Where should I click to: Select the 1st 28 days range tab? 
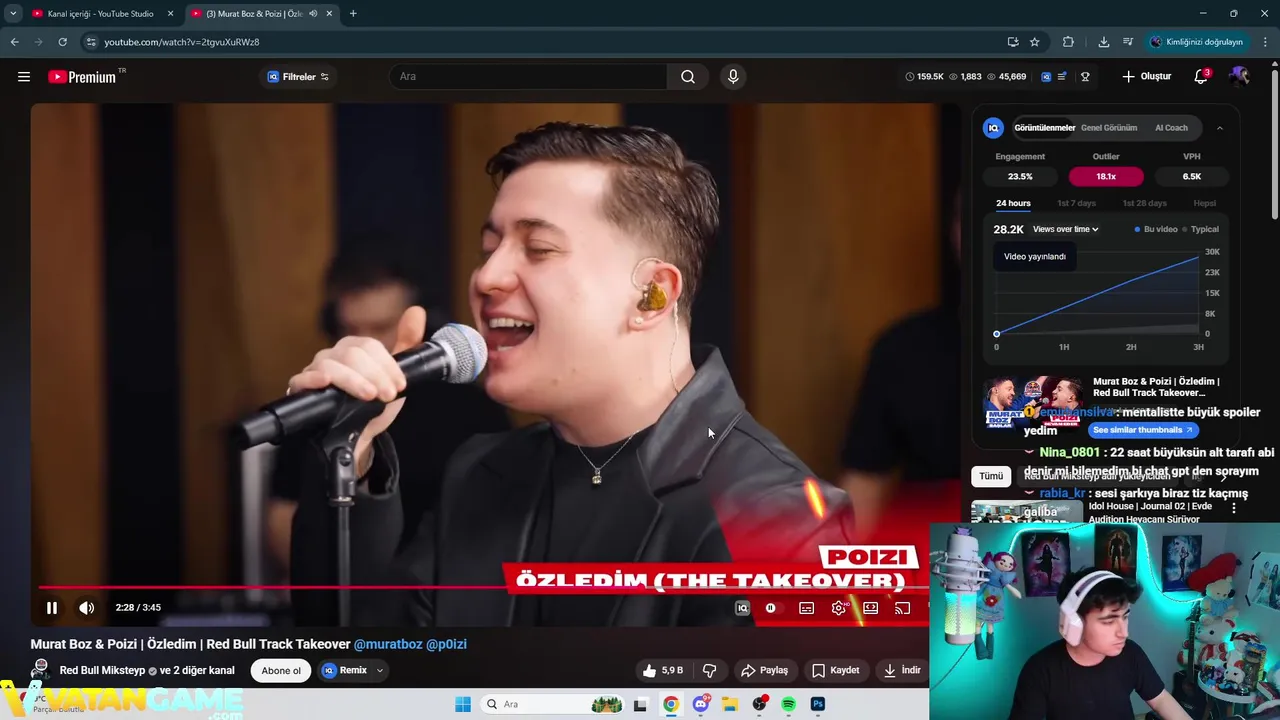pyautogui.click(x=1144, y=203)
